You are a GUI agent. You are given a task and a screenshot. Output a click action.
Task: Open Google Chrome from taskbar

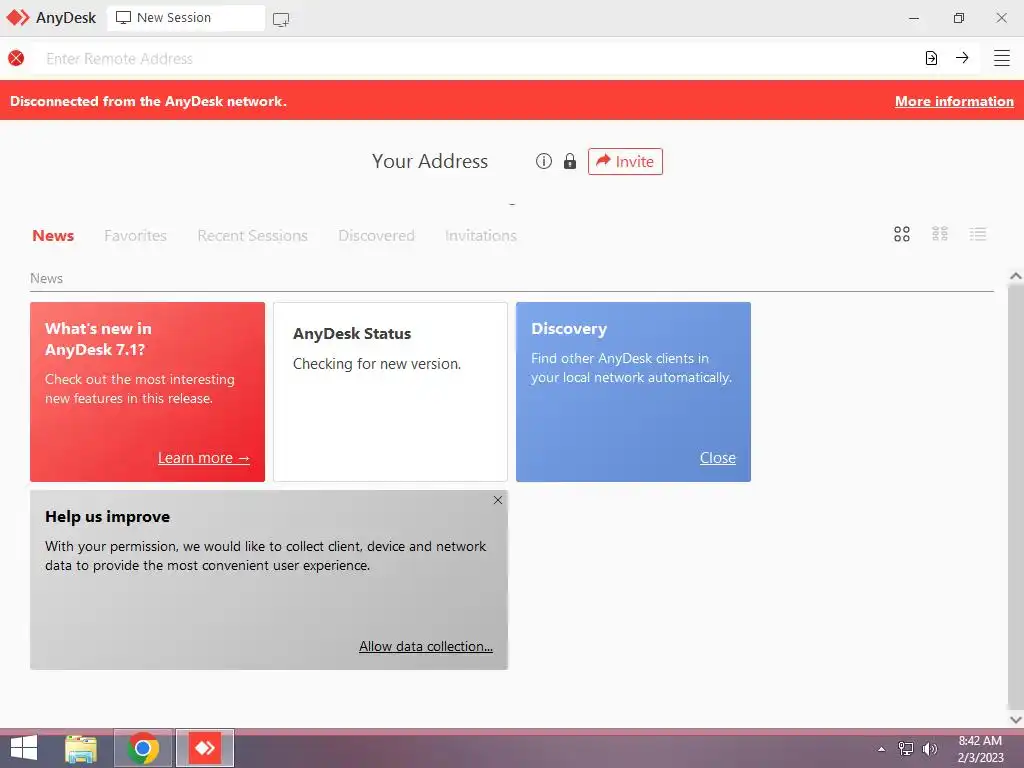pos(143,748)
